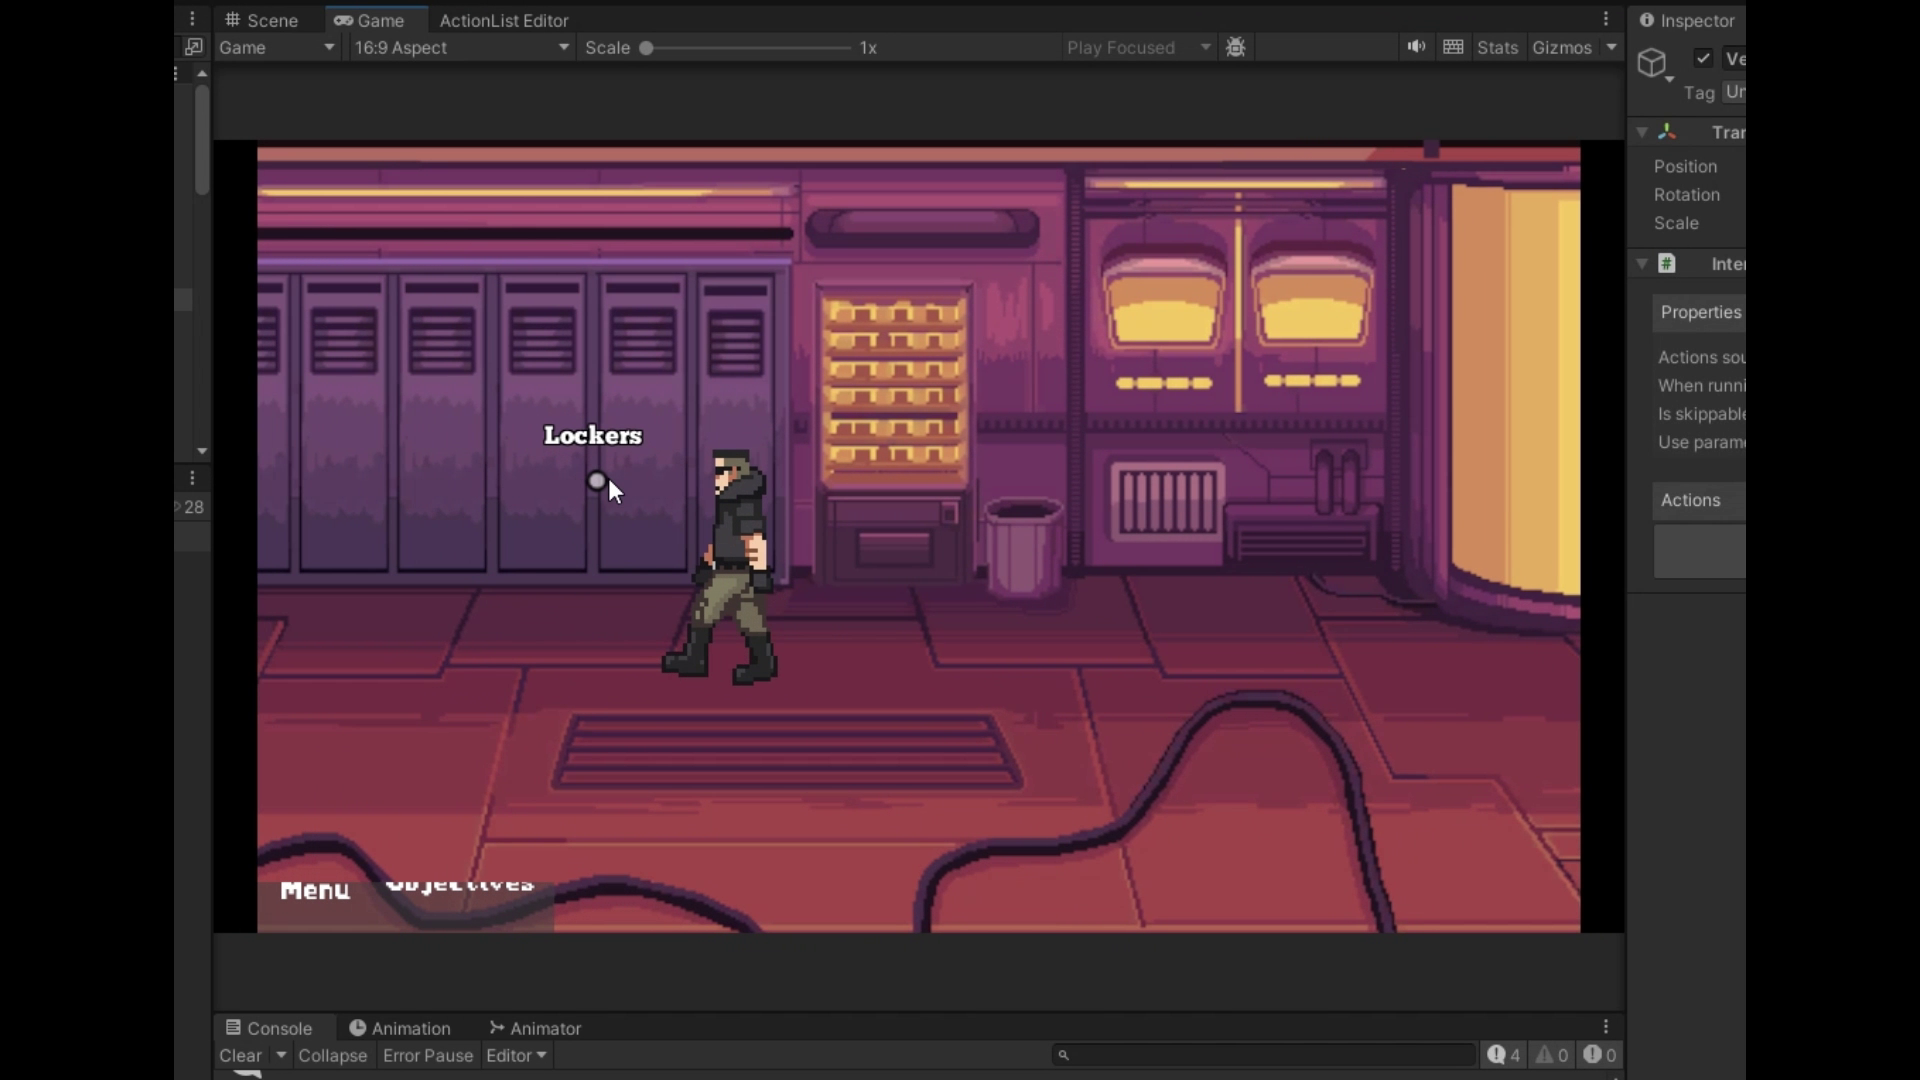This screenshot has width=1920, height=1080.
Task: Switch to the Scene tab
Action: pyautogui.click(x=262, y=20)
